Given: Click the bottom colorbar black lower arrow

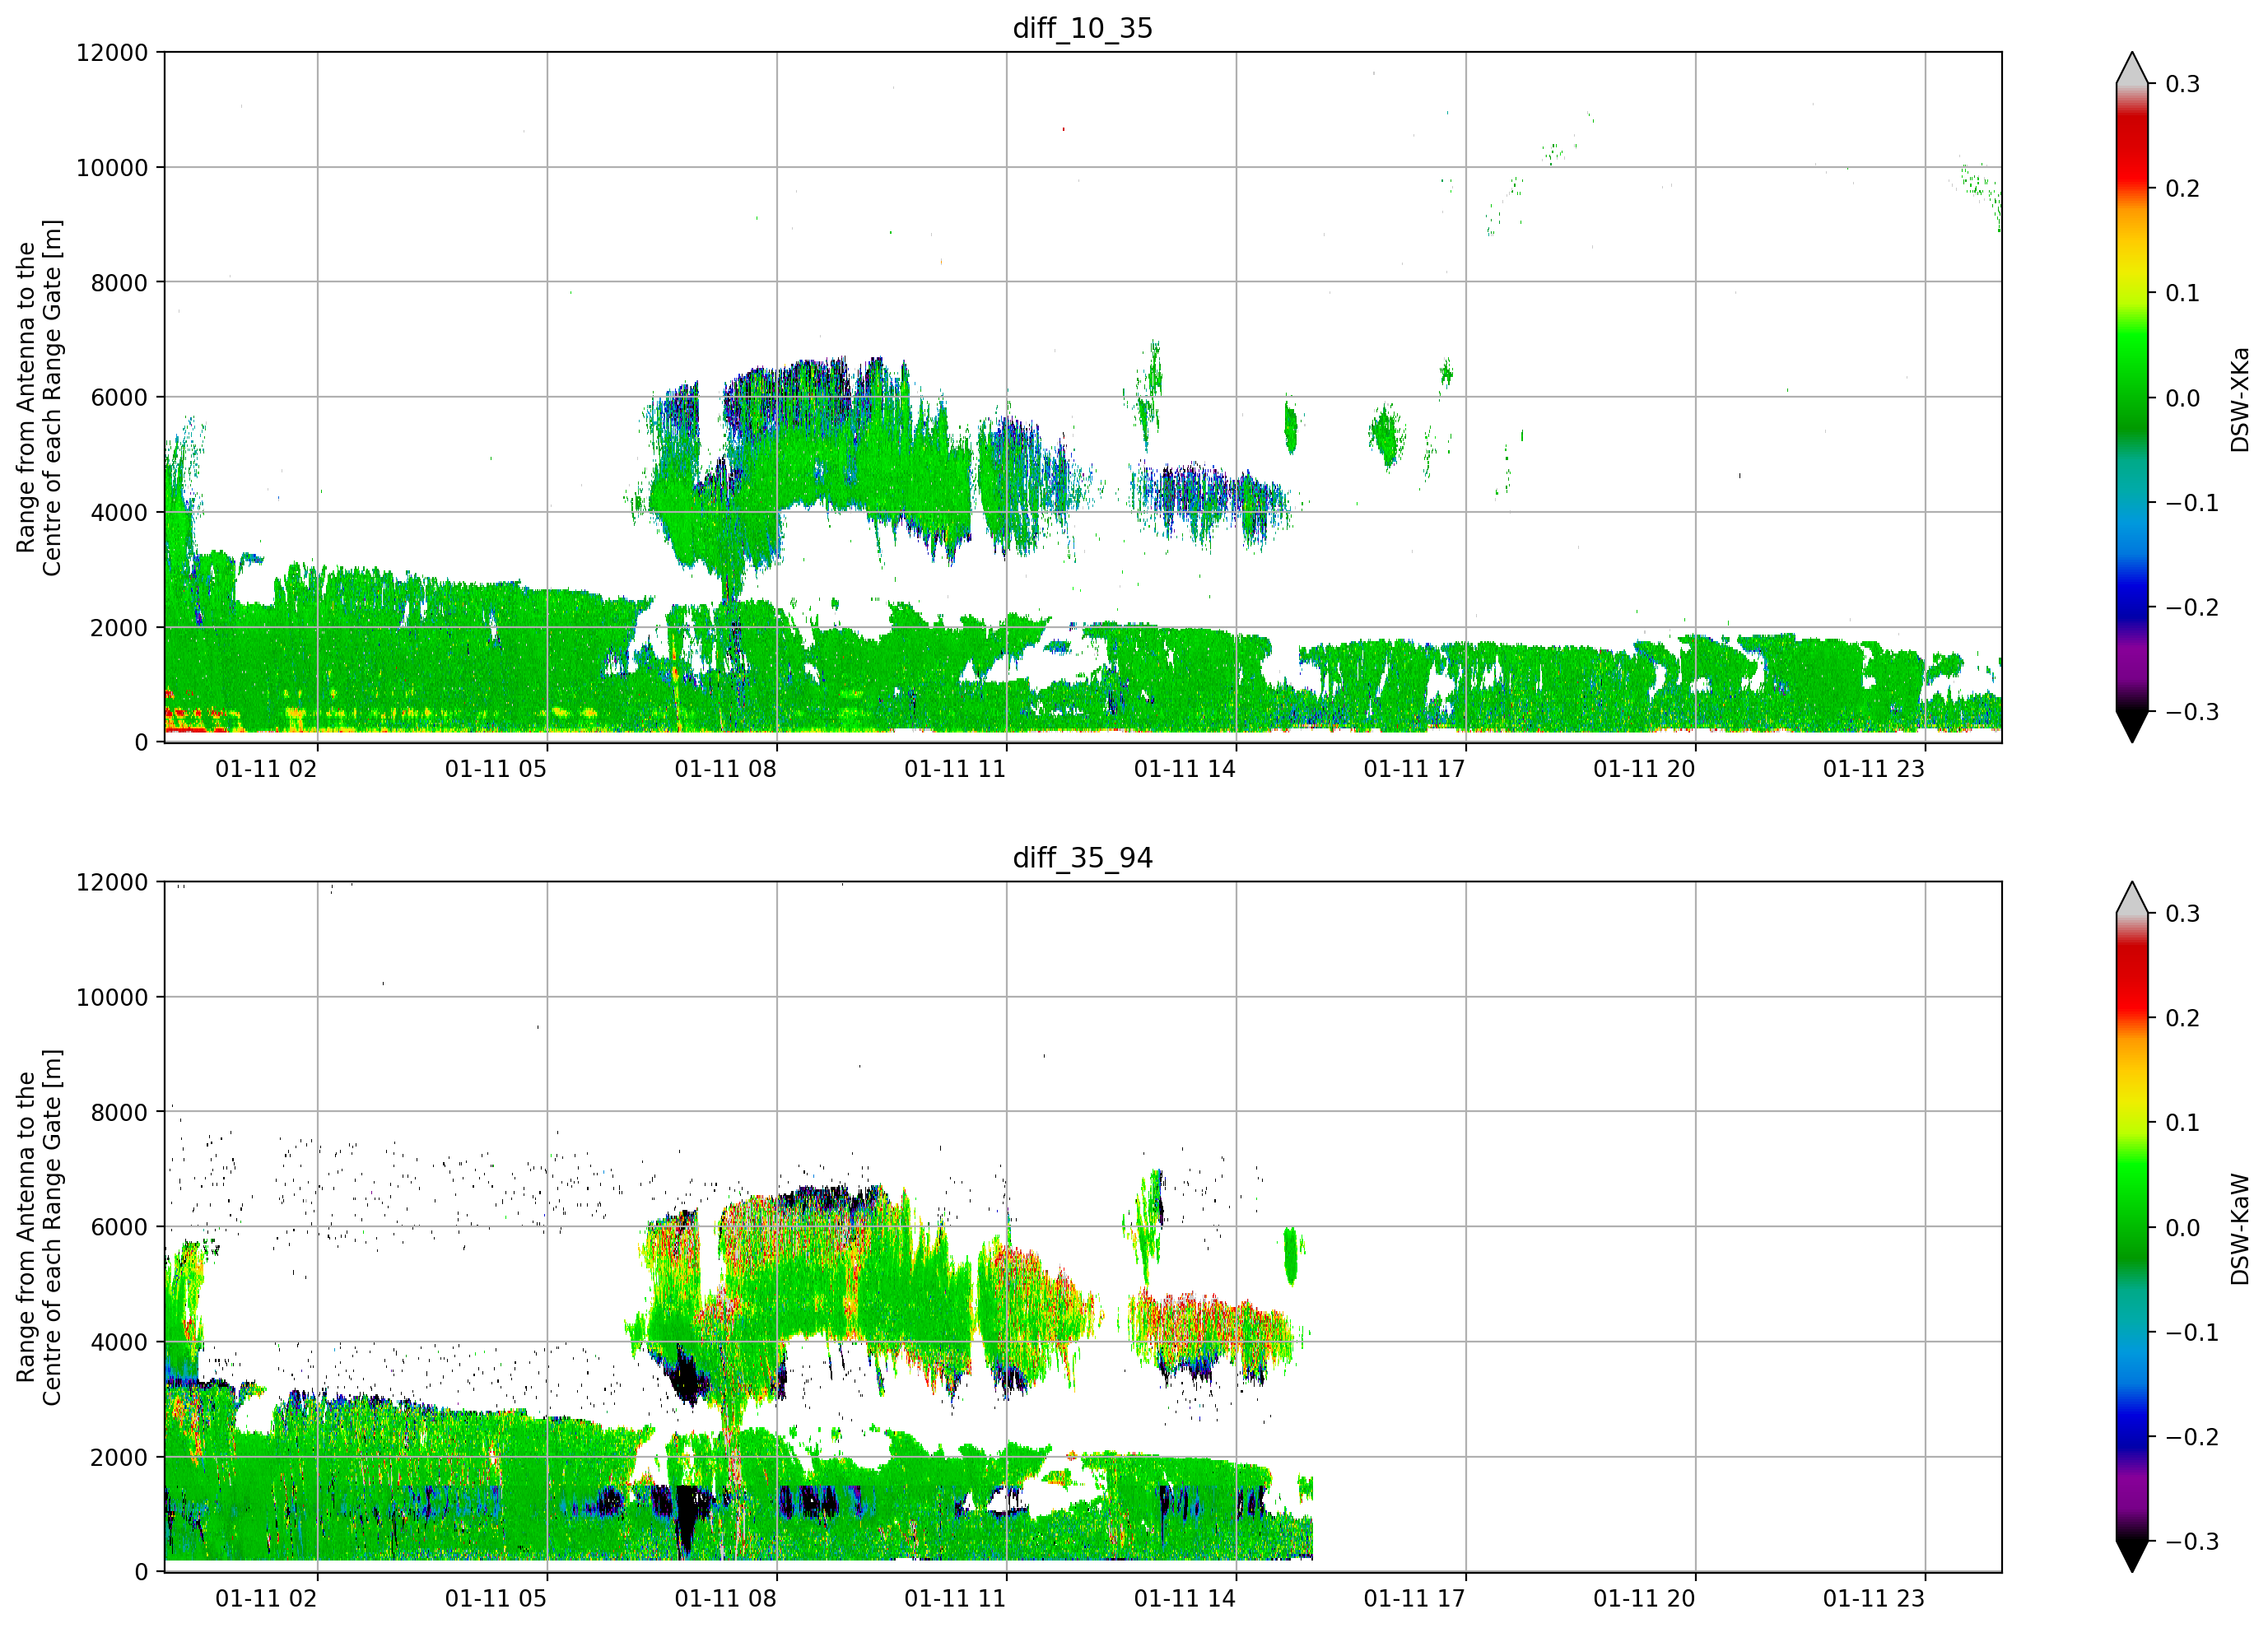Looking at the screenshot, I should 2131,1556.
